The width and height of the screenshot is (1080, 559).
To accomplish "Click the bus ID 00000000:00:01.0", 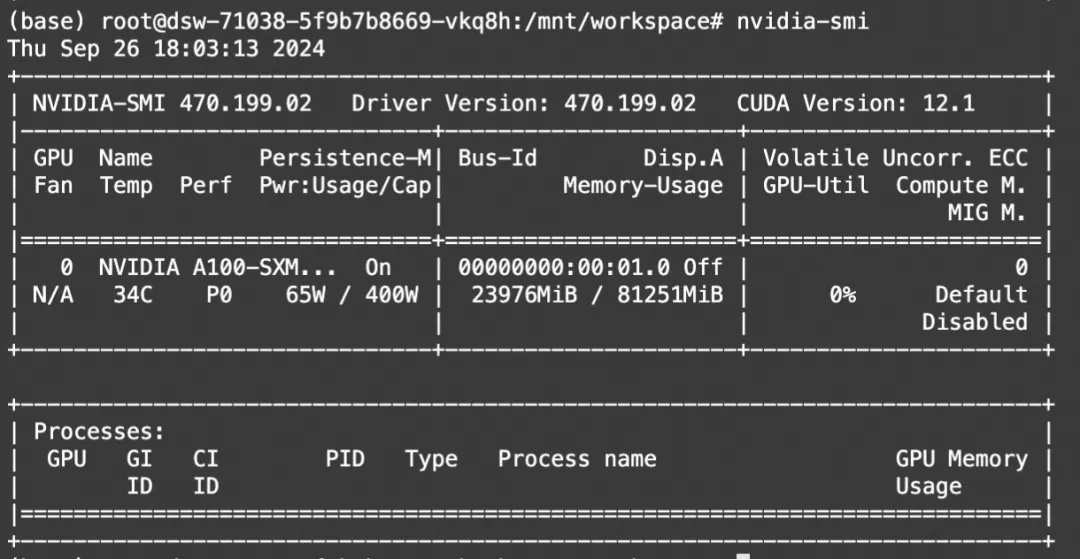I will 563,267.
